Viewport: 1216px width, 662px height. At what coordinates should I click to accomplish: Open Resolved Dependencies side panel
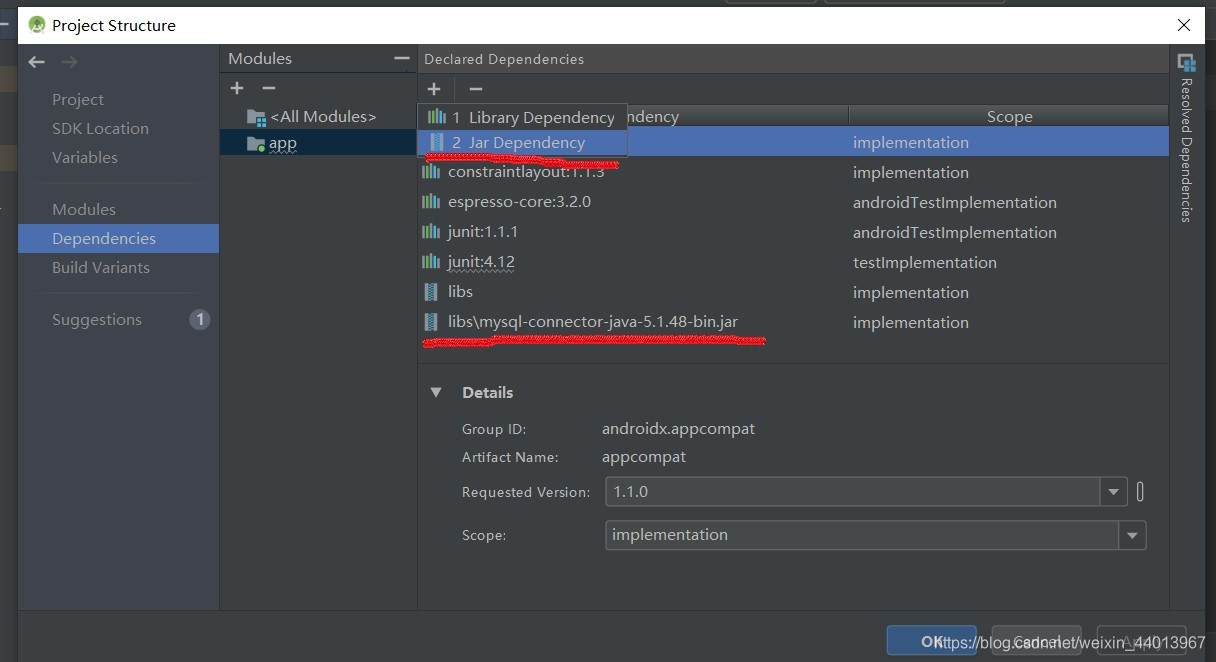(x=1186, y=137)
